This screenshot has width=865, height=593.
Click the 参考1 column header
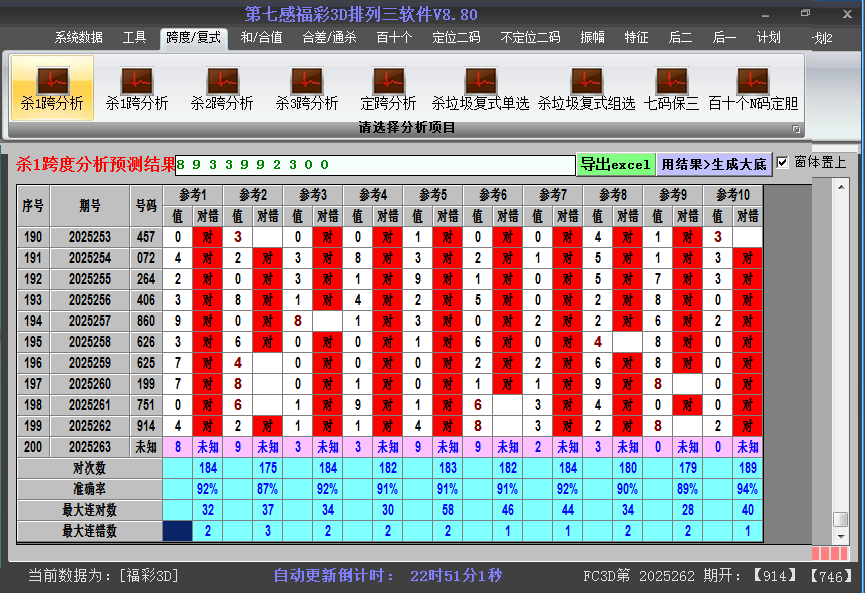(x=193, y=194)
